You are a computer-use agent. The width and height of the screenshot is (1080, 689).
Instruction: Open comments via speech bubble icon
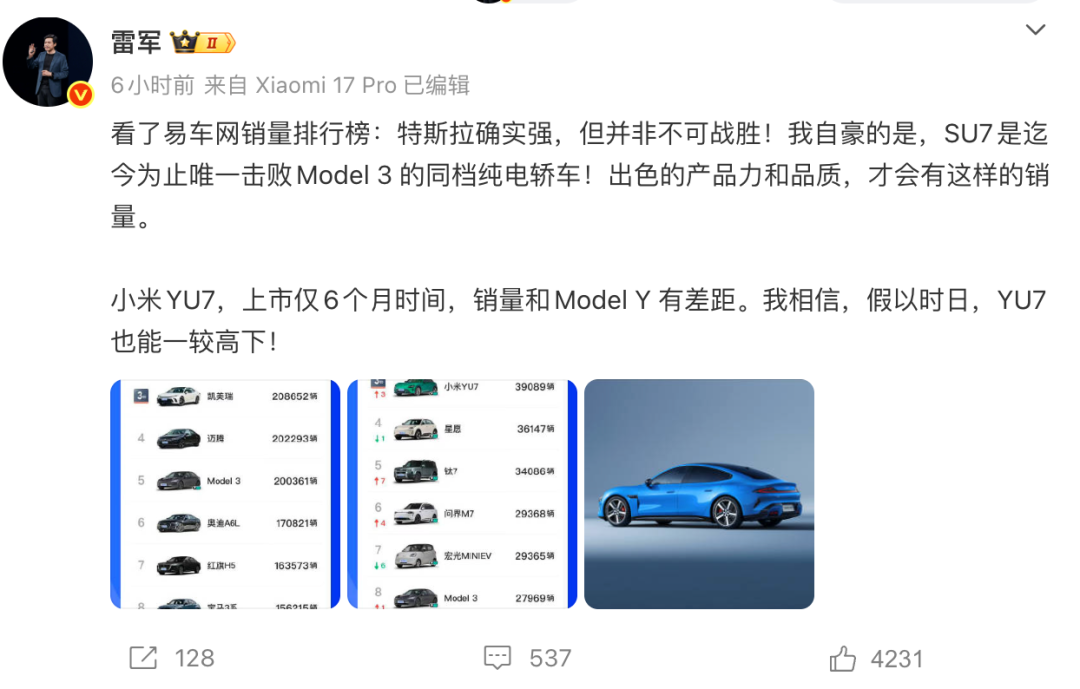pyautogui.click(x=497, y=658)
